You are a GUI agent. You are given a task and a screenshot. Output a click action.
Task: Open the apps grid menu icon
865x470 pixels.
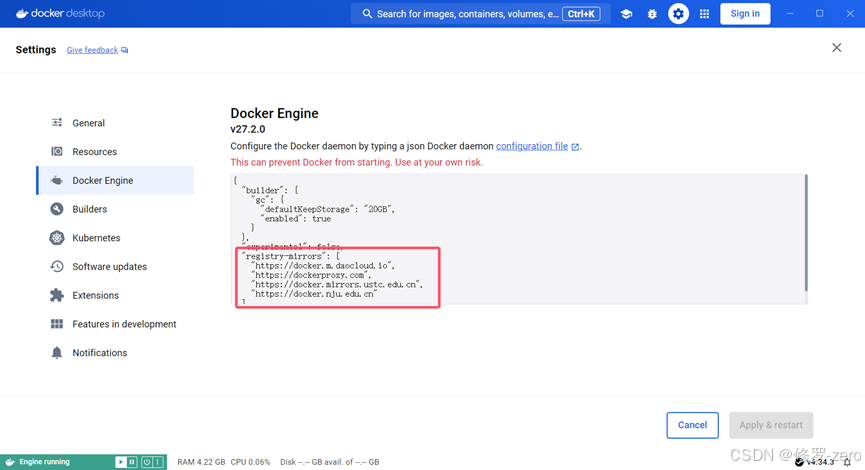pyautogui.click(x=704, y=14)
